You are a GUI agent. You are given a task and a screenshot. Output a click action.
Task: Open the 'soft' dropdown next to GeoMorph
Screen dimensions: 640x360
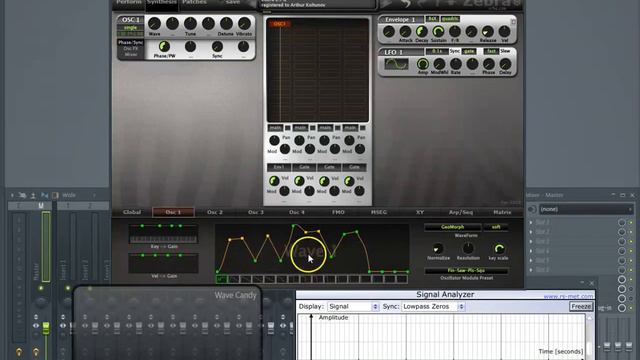coord(496,227)
